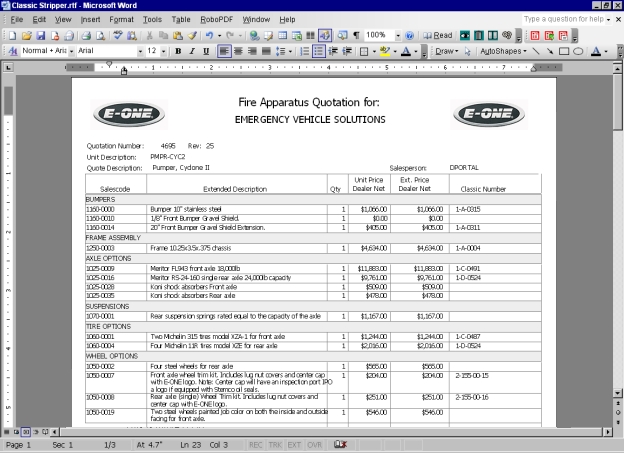Choose the Select Objects pointer

pos(468,51)
